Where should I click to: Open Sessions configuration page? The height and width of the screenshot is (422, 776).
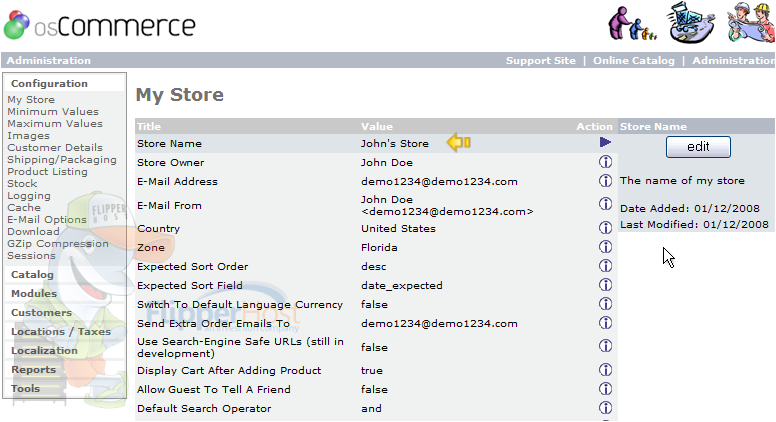click(31, 255)
